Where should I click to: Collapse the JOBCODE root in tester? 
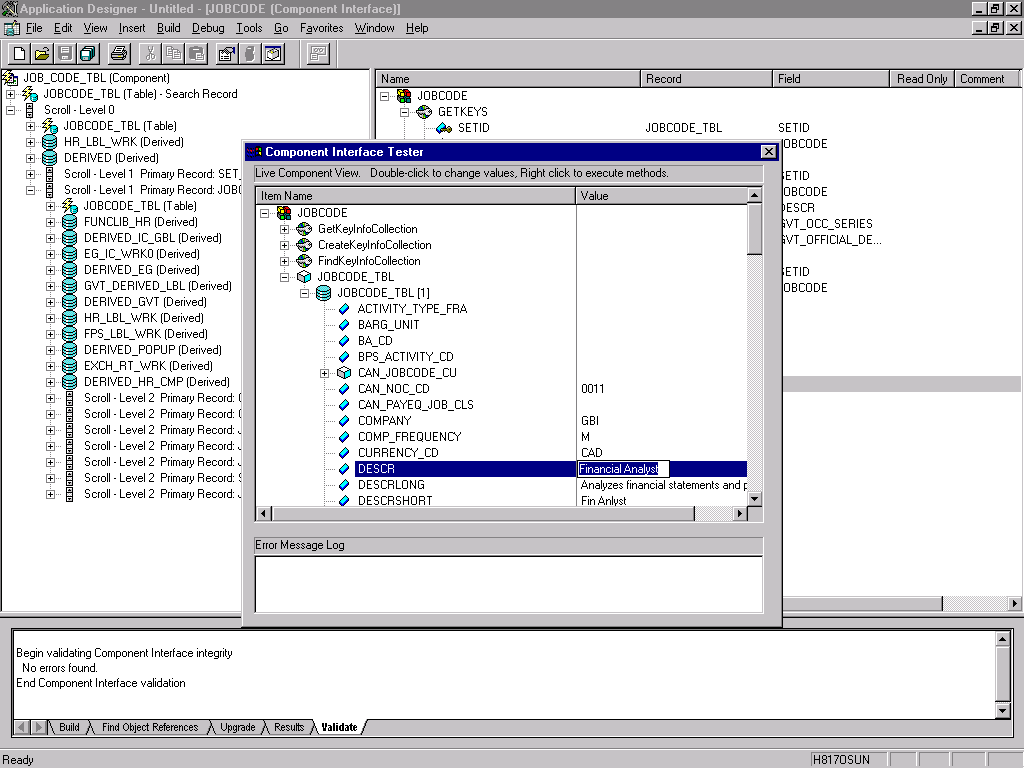264,214
